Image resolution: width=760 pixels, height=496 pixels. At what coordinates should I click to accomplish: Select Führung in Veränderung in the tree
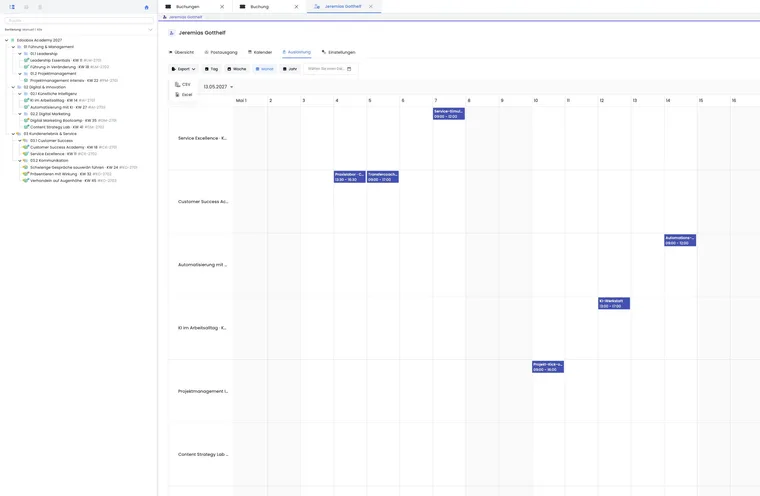pos(69,67)
